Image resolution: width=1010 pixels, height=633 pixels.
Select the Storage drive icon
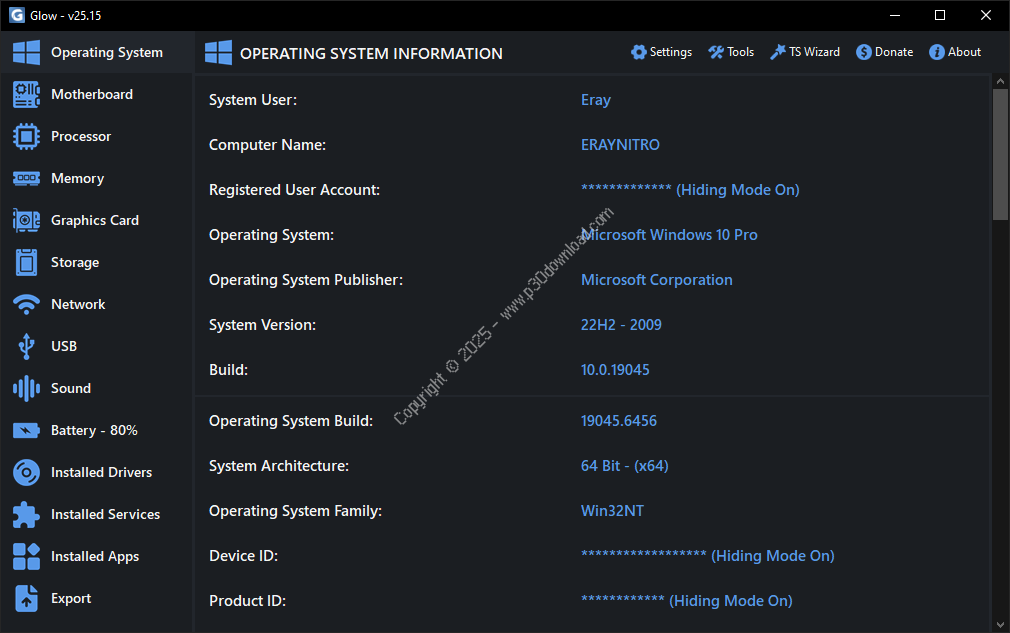(x=26, y=262)
